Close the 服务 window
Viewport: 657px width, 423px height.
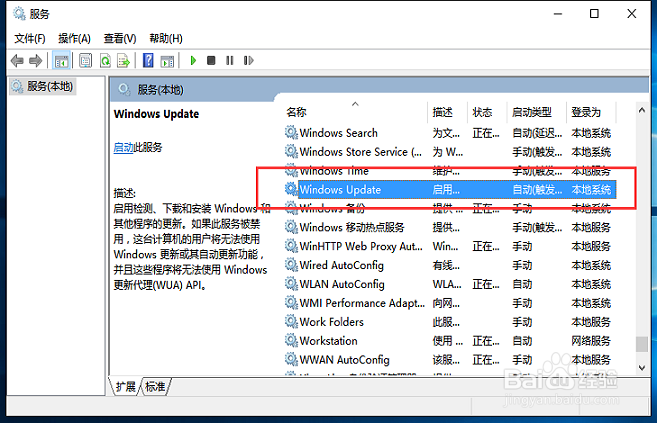(631, 14)
